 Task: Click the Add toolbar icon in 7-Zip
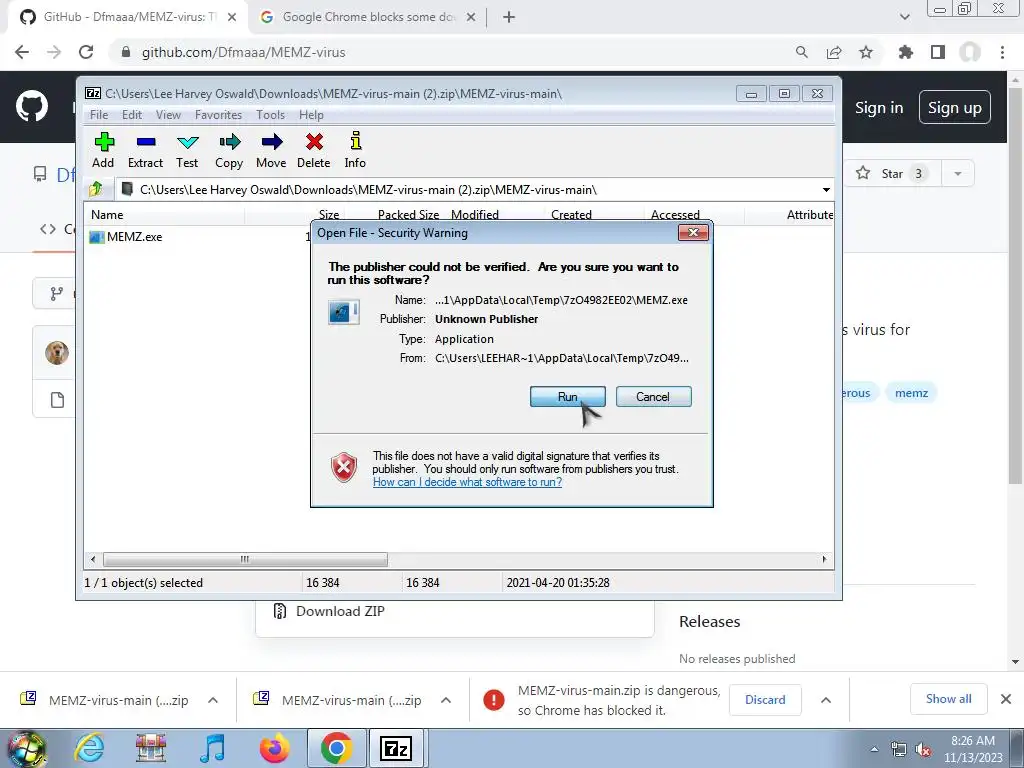pos(103,150)
